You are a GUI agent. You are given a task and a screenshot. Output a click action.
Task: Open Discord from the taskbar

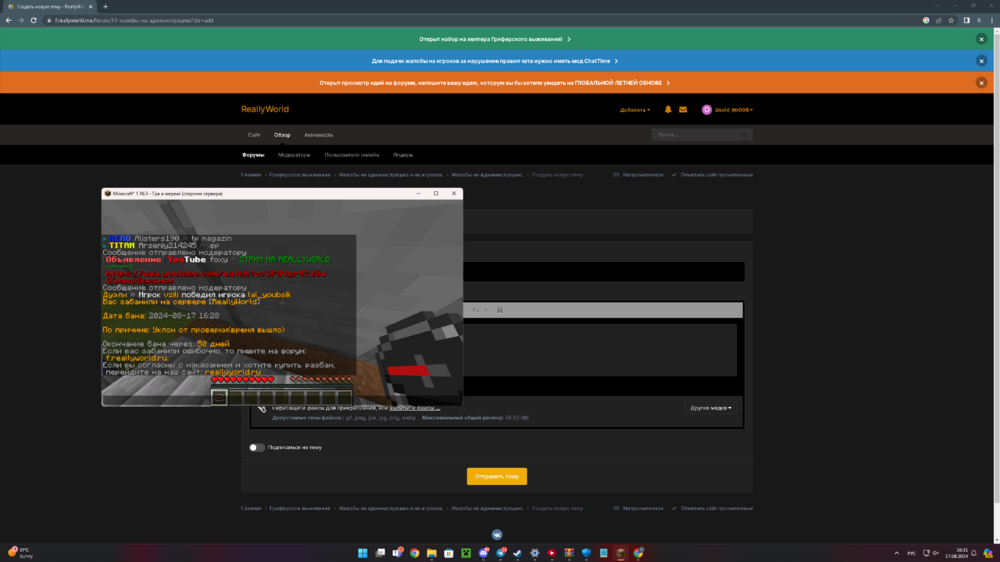click(483, 553)
